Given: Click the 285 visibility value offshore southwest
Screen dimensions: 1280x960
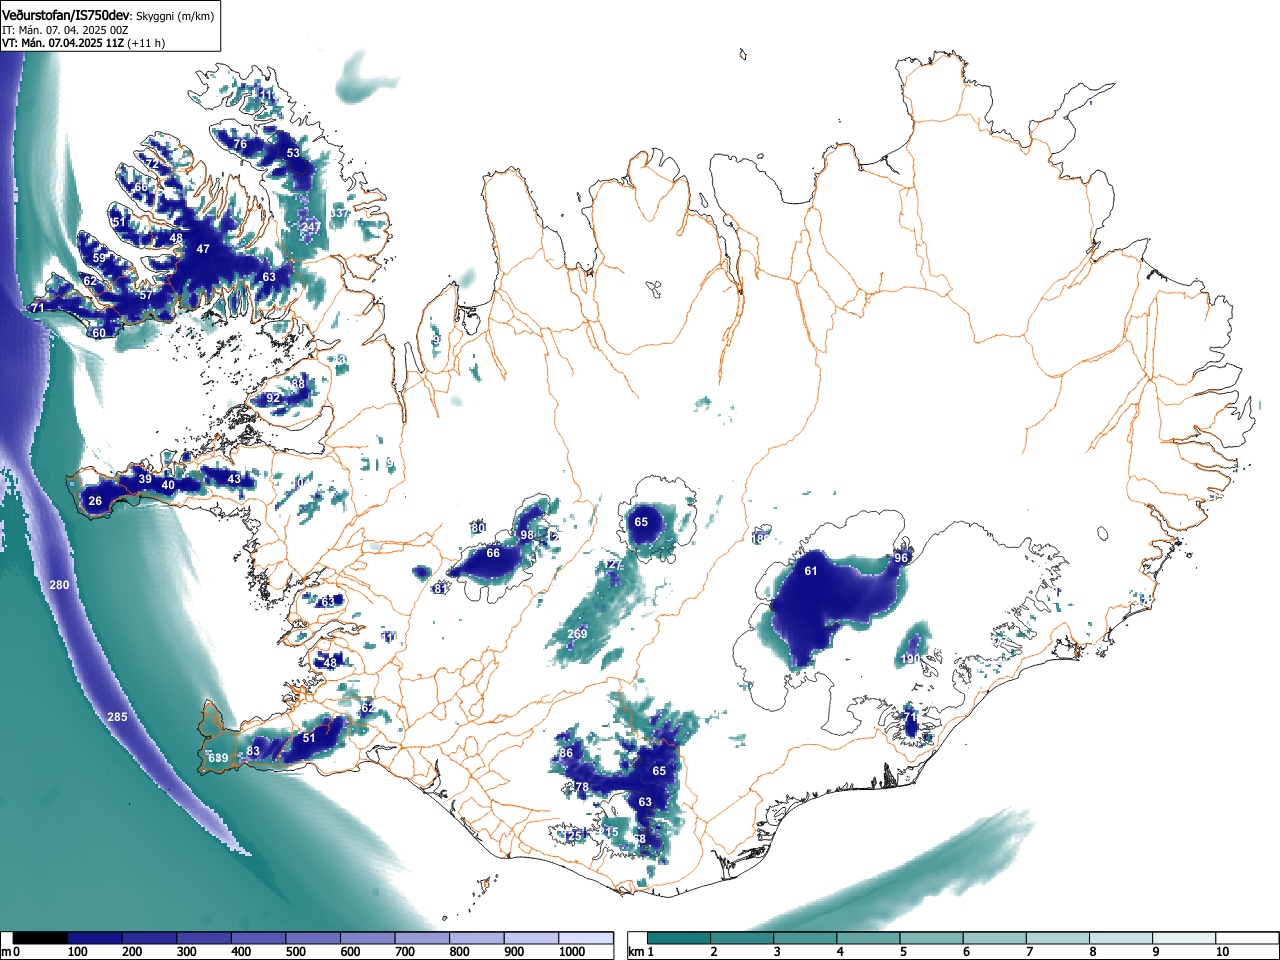Looking at the screenshot, I should tap(117, 717).
